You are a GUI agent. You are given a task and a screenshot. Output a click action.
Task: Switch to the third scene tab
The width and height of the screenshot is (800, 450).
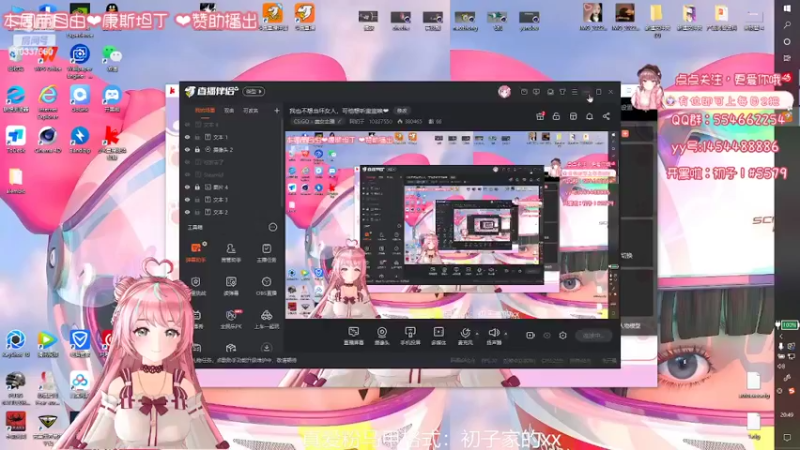[x=251, y=110]
